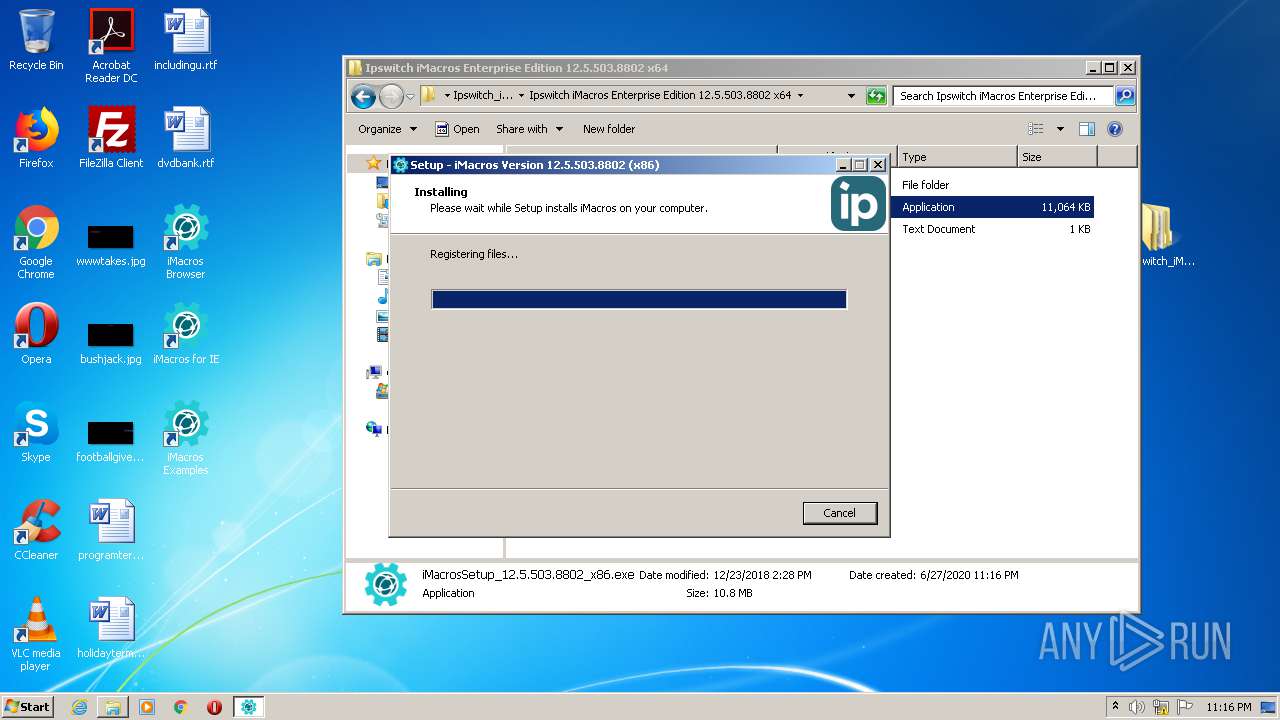Sort files by the Type column
This screenshot has width=1280, height=720.
957,157
